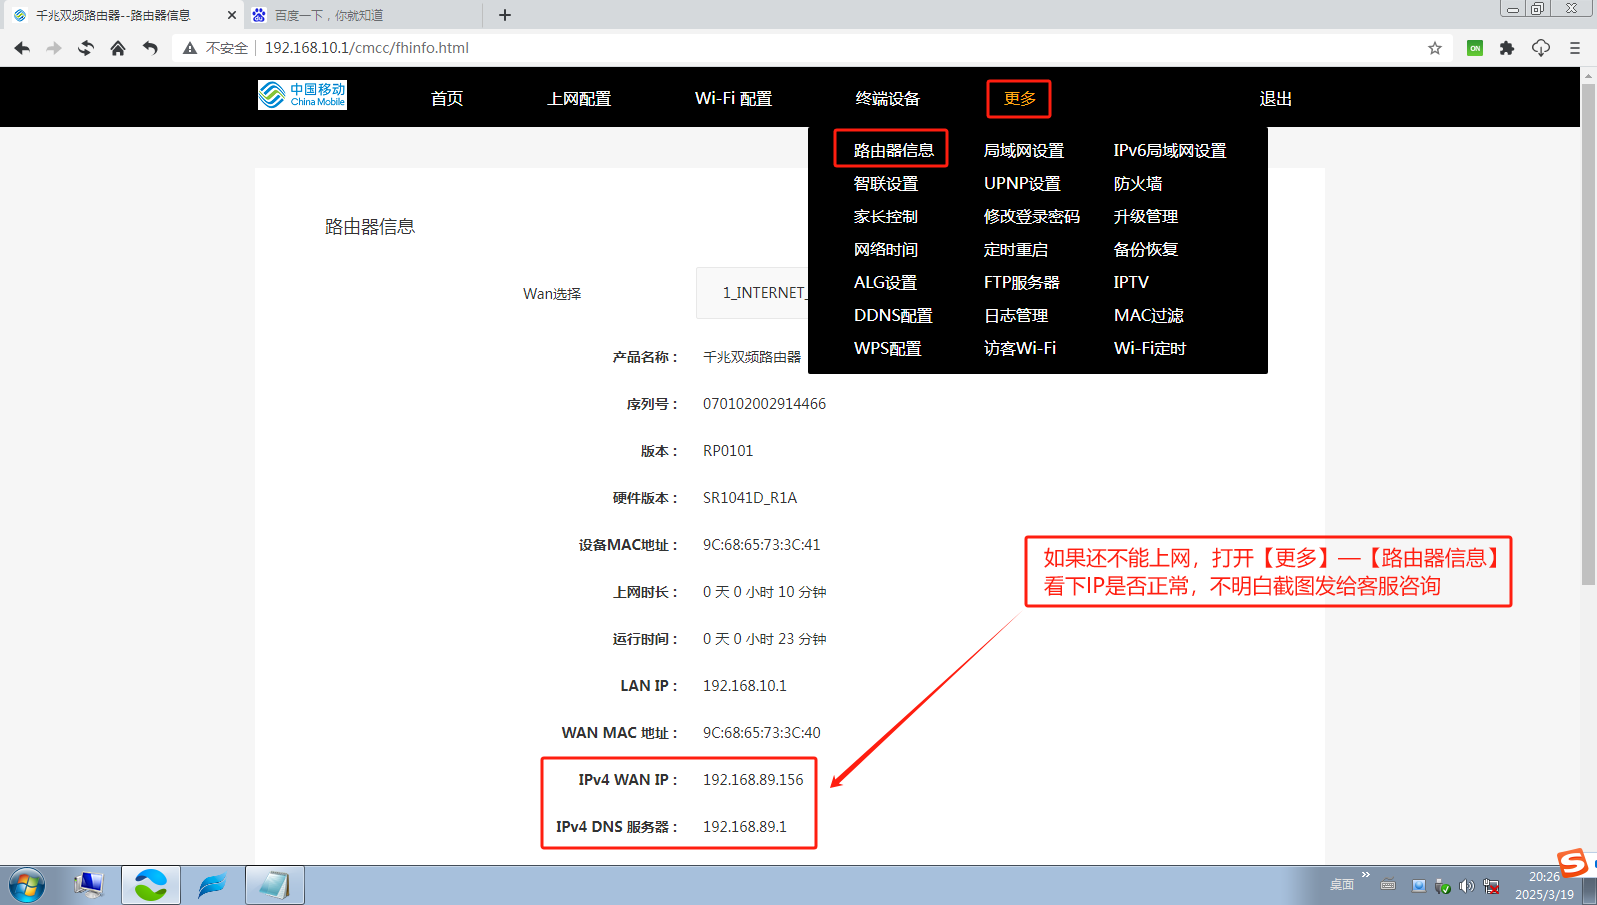This screenshot has height=905, width=1597.
Task: Open the green ON extension icon
Action: [1475, 48]
